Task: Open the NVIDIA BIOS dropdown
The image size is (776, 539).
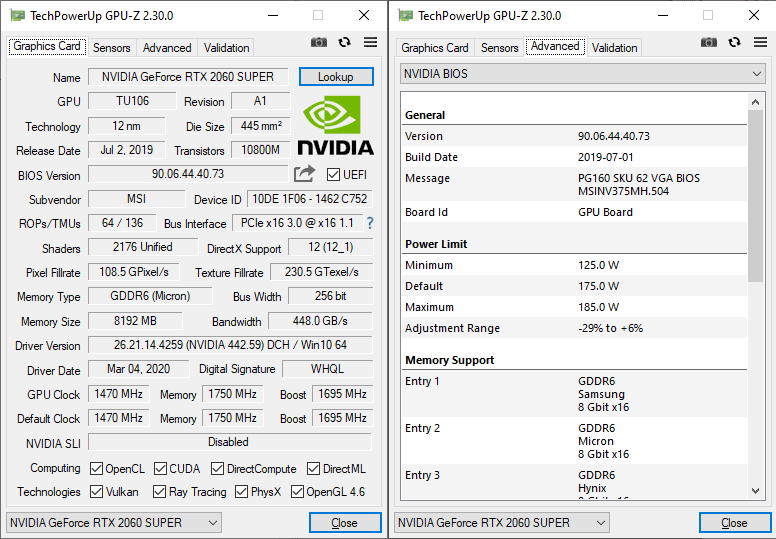Action: tap(582, 74)
